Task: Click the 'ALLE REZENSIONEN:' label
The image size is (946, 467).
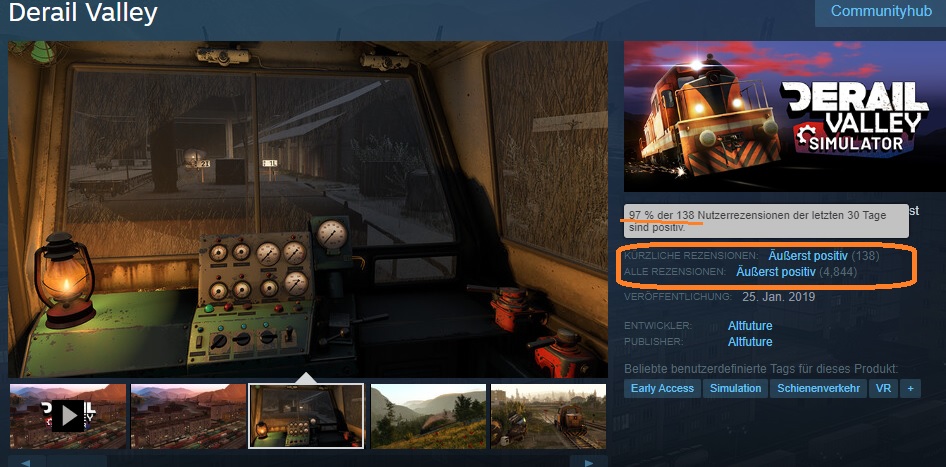Action: pyautogui.click(x=675, y=273)
